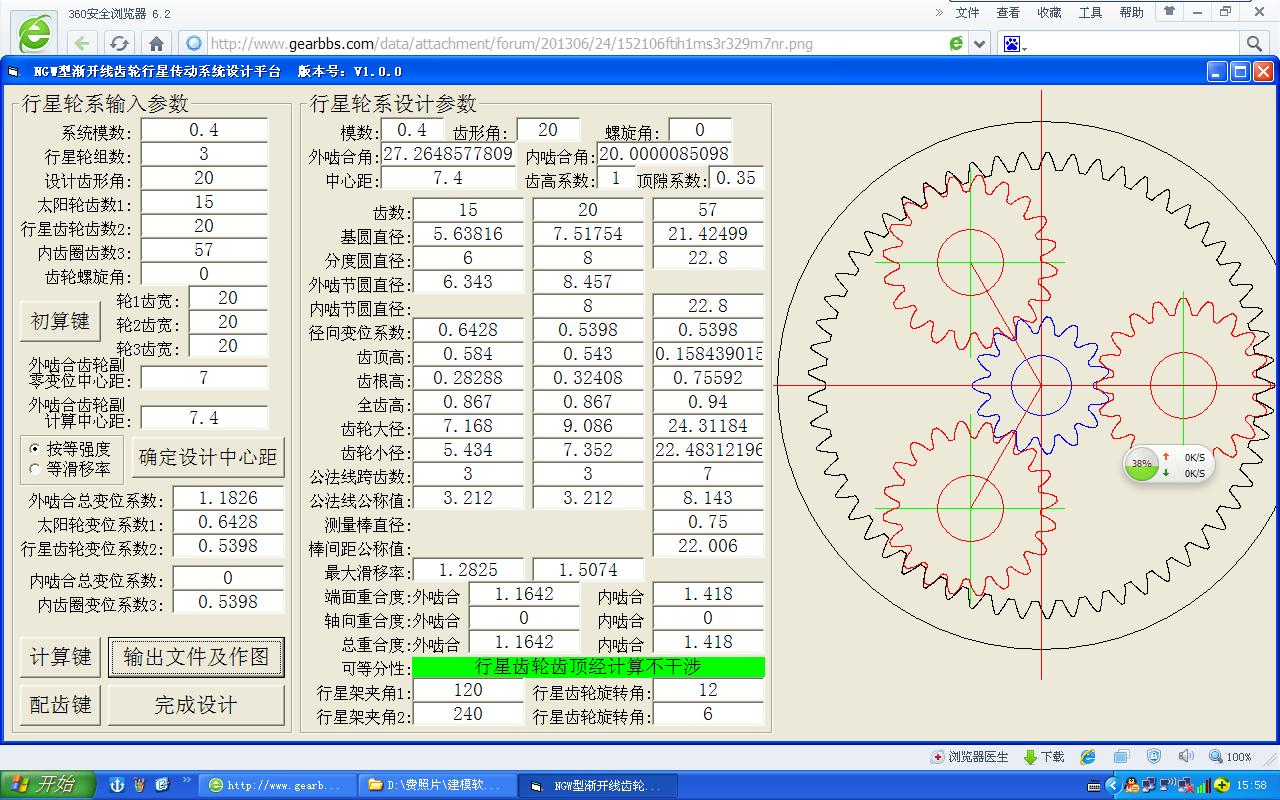Viewport: 1280px width, 800px height.
Task: Click the 外啮合角 value 27.2648577809
Action: point(449,154)
